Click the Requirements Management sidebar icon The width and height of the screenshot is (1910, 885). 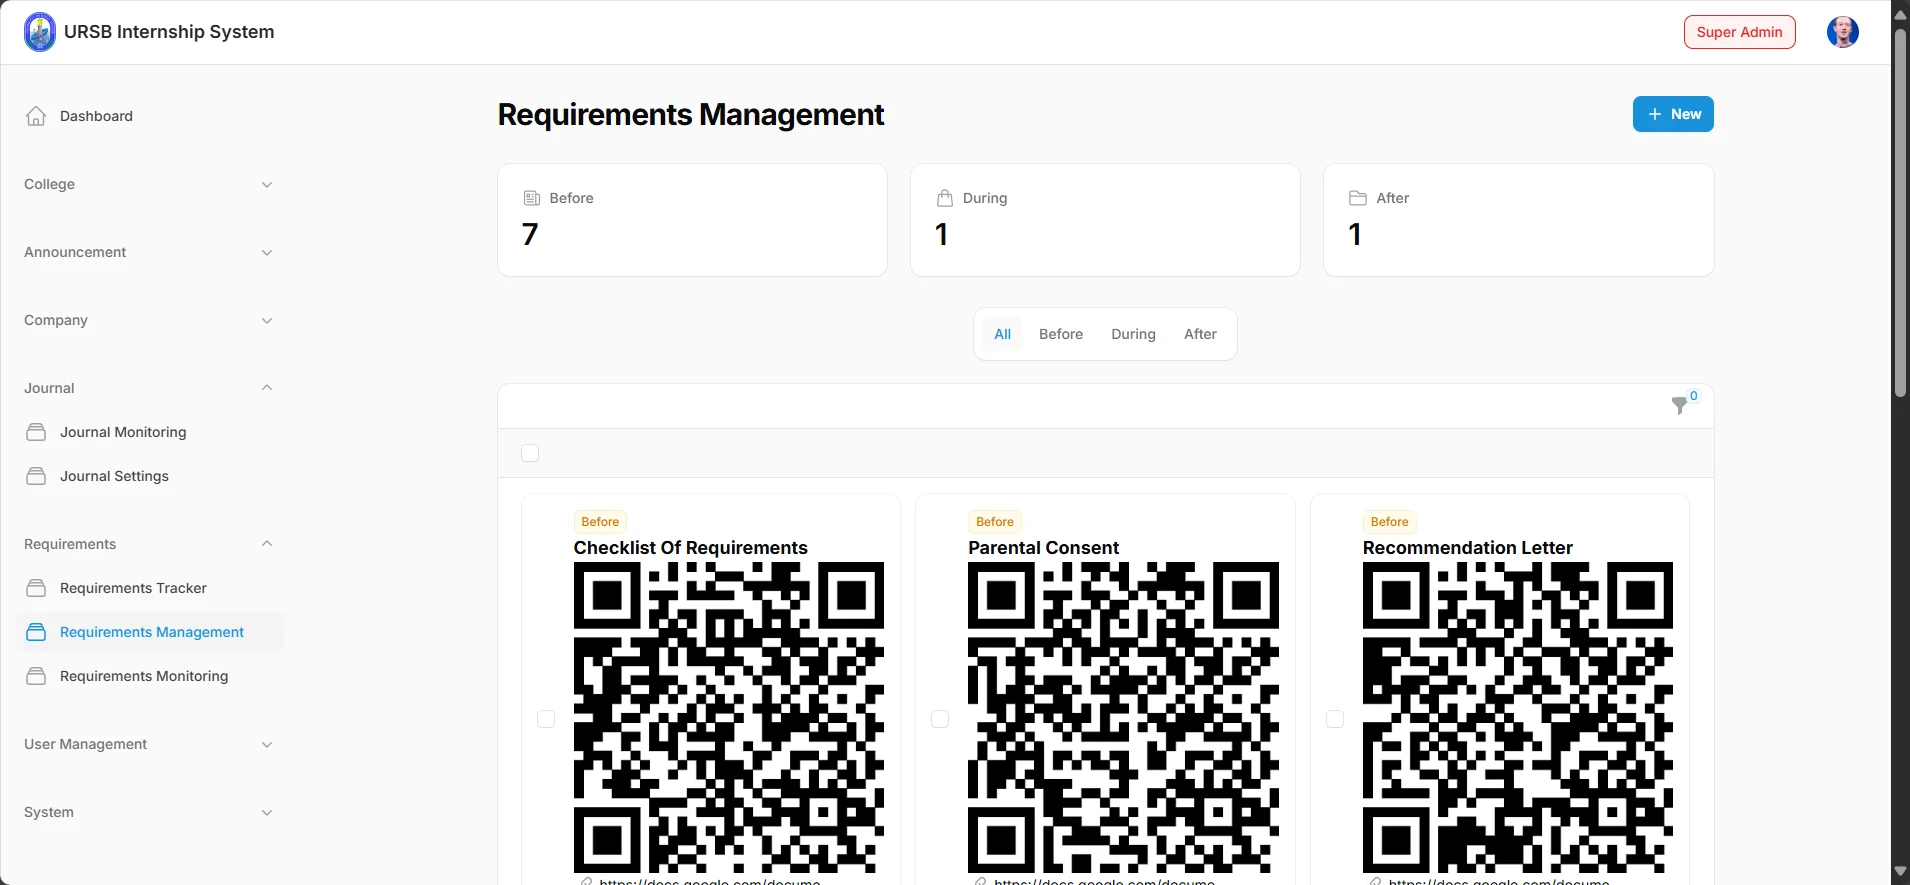[36, 632]
